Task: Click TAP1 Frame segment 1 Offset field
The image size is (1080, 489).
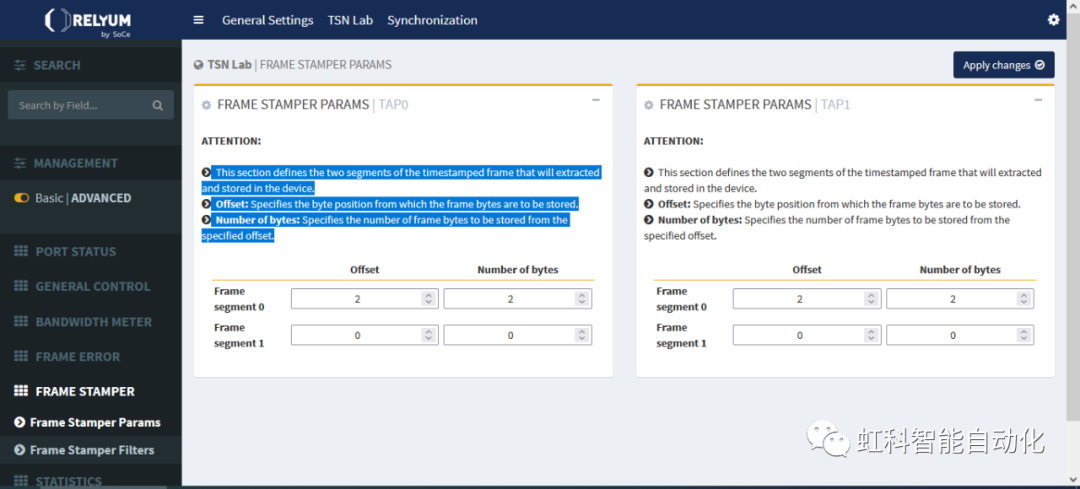Action: pyautogui.click(x=807, y=335)
